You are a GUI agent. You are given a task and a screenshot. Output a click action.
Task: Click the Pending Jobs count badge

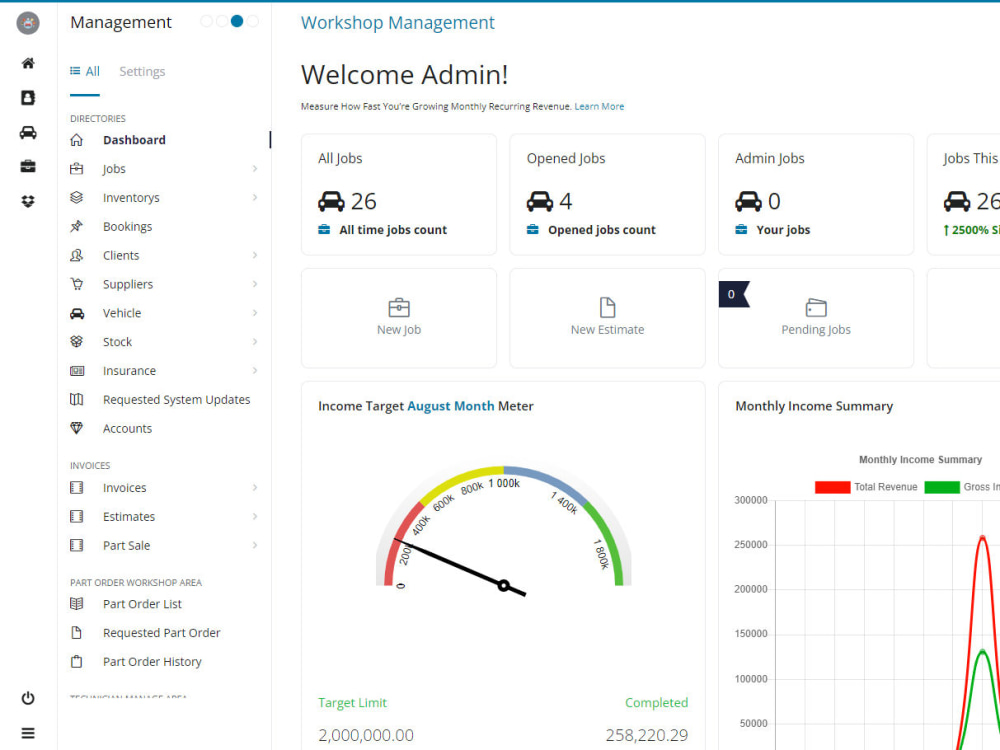point(732,294)
